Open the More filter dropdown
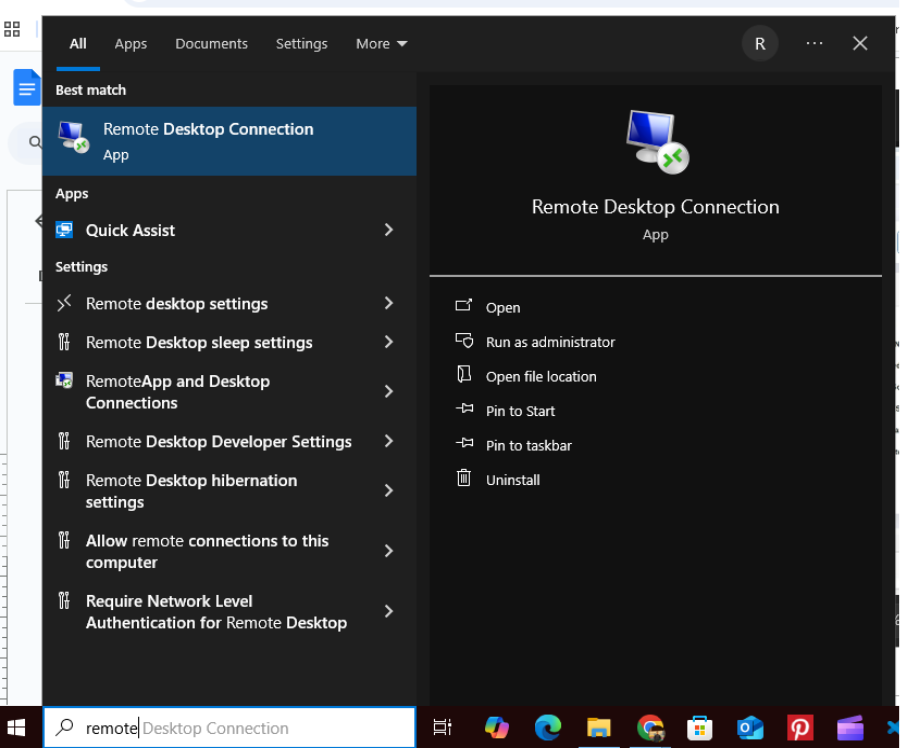 click(381, 44)
